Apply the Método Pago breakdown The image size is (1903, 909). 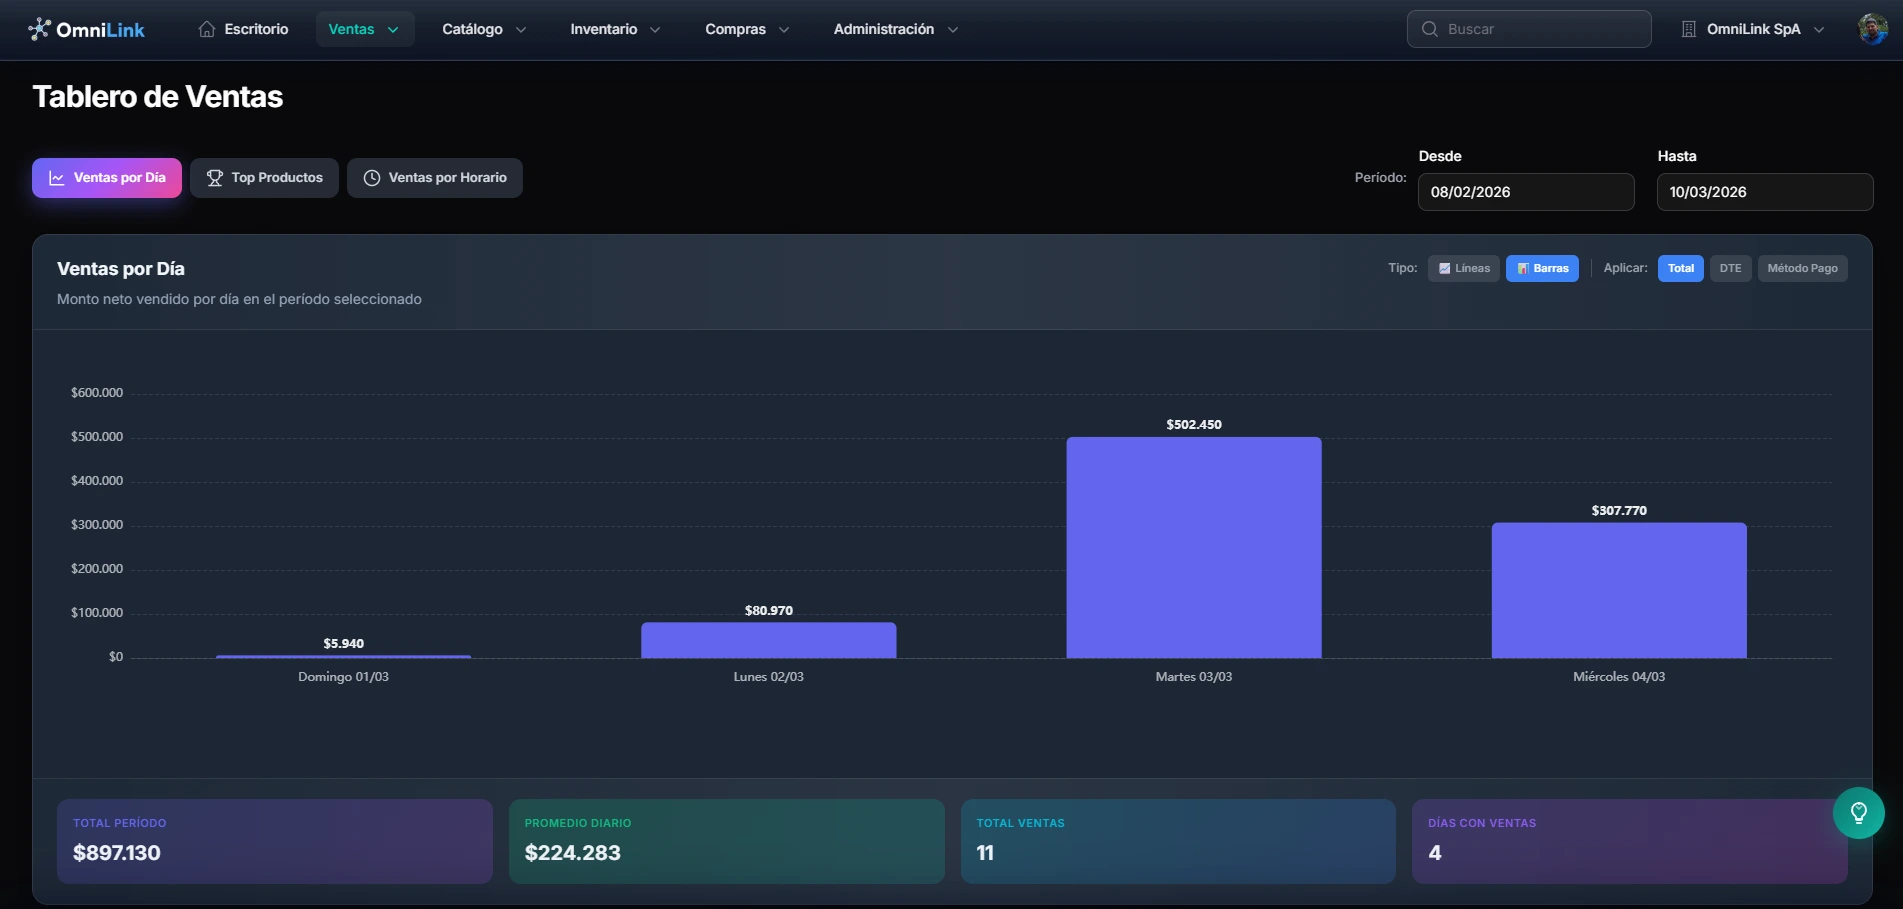click(1802, 268)
